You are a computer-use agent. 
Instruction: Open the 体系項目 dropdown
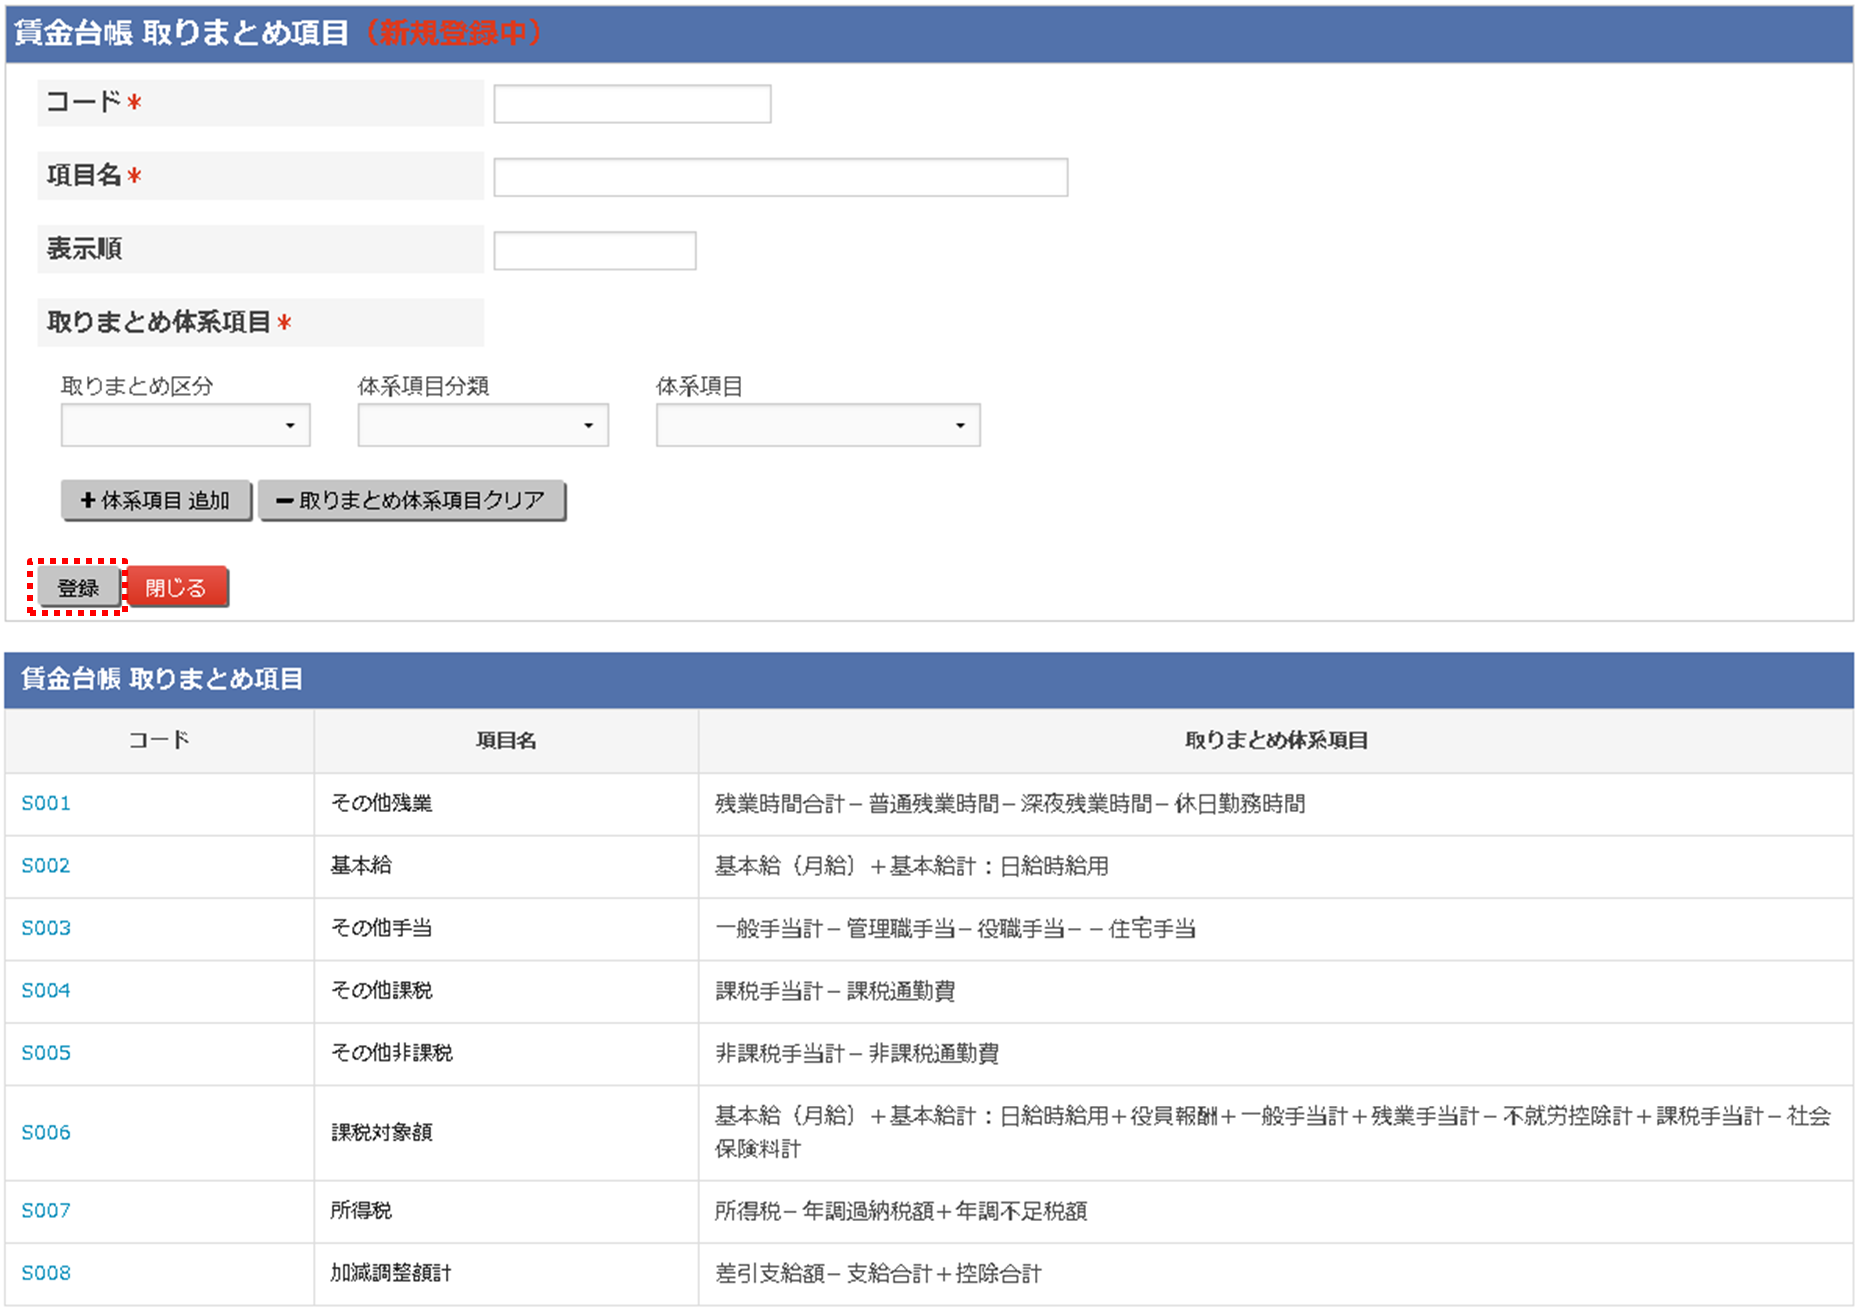point(816,425)
